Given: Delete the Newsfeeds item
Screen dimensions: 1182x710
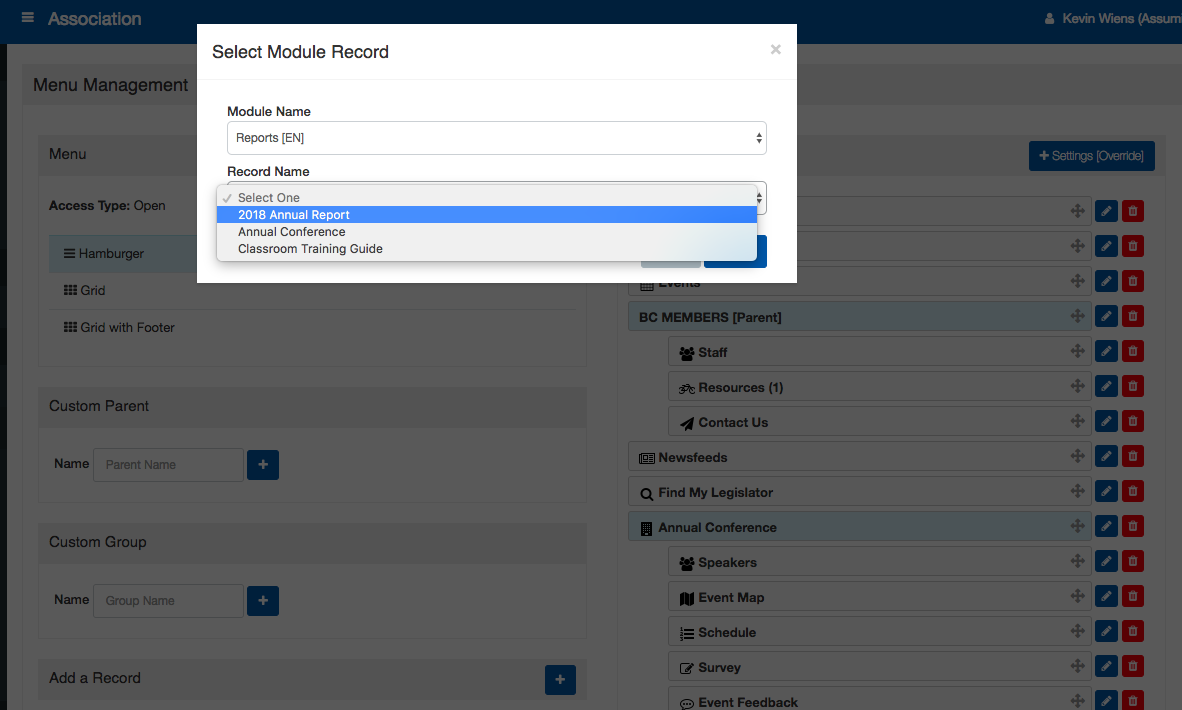Looking at the screenshot, I should click(1132, 457).
